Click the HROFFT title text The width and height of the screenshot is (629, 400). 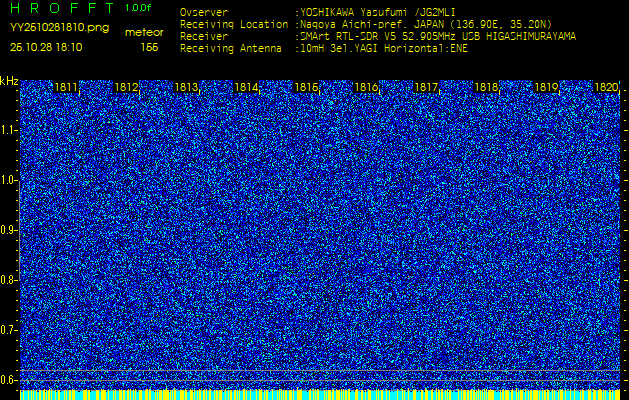click(x=62, y=7)
